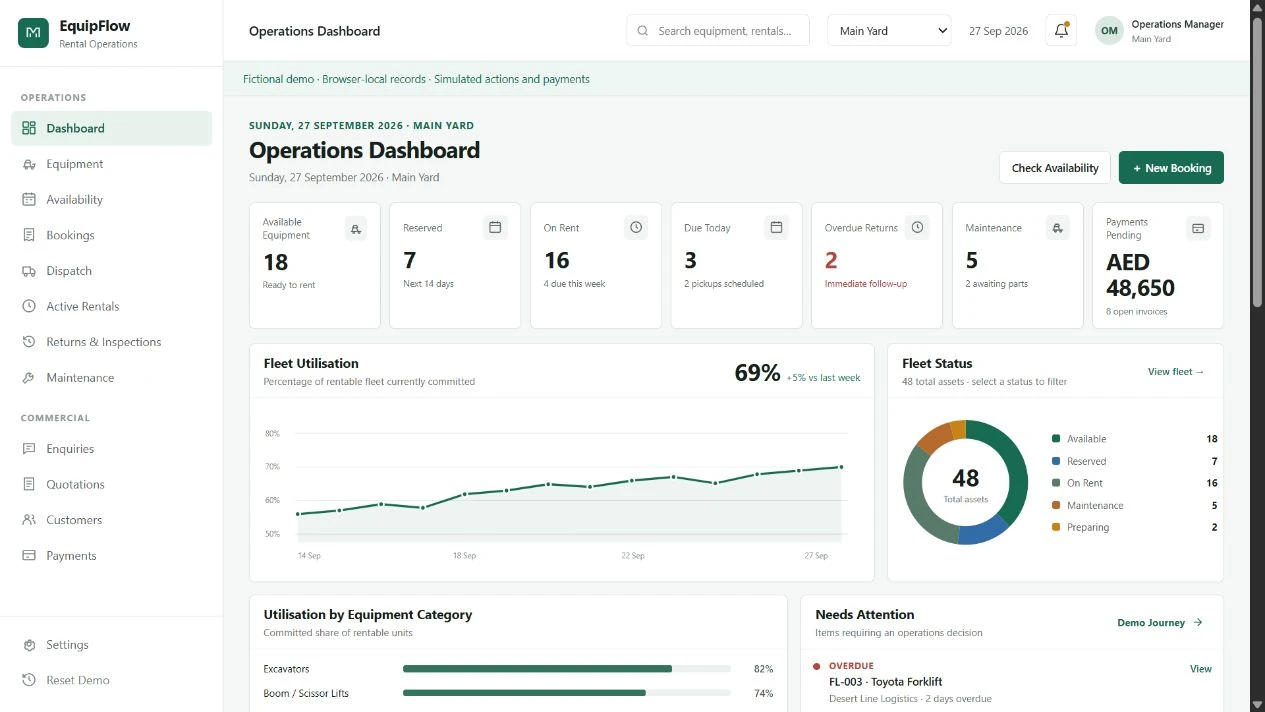Open Quotations page
Viewport: 1265px width, 712px height.
click(x=112, y=484)
